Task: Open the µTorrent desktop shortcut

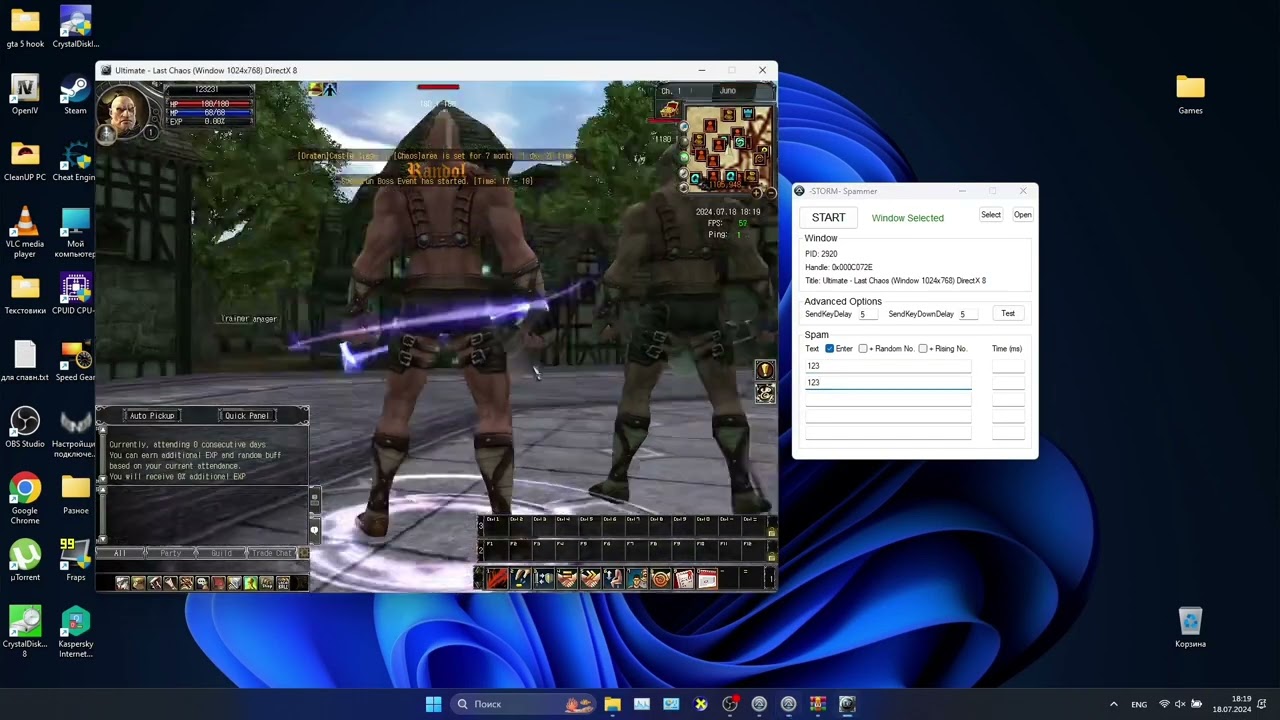Action: click(x=25, y=562)
